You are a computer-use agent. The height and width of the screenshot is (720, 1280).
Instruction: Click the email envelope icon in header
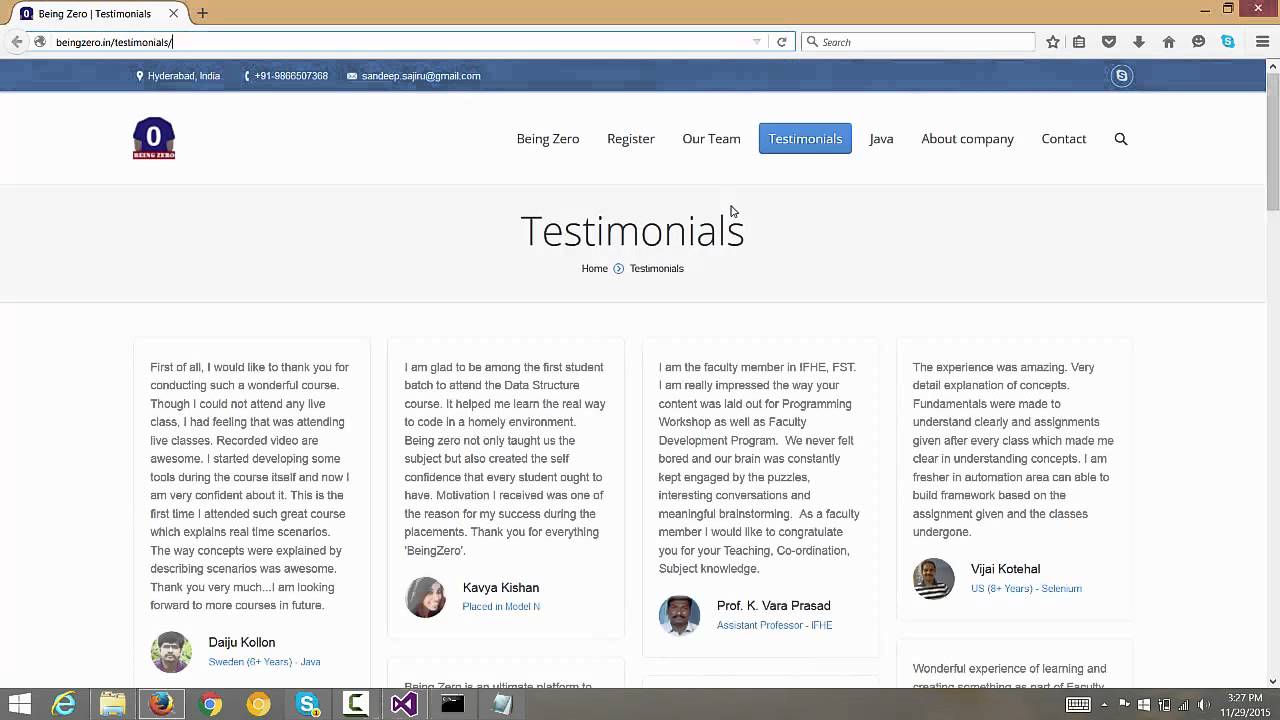352,76
